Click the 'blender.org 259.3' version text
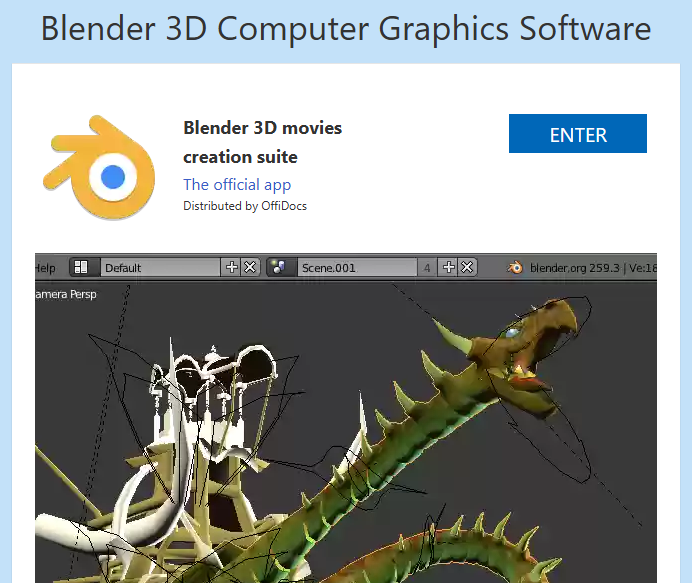This screenshot has height=583, width=692. click(575, 268)
